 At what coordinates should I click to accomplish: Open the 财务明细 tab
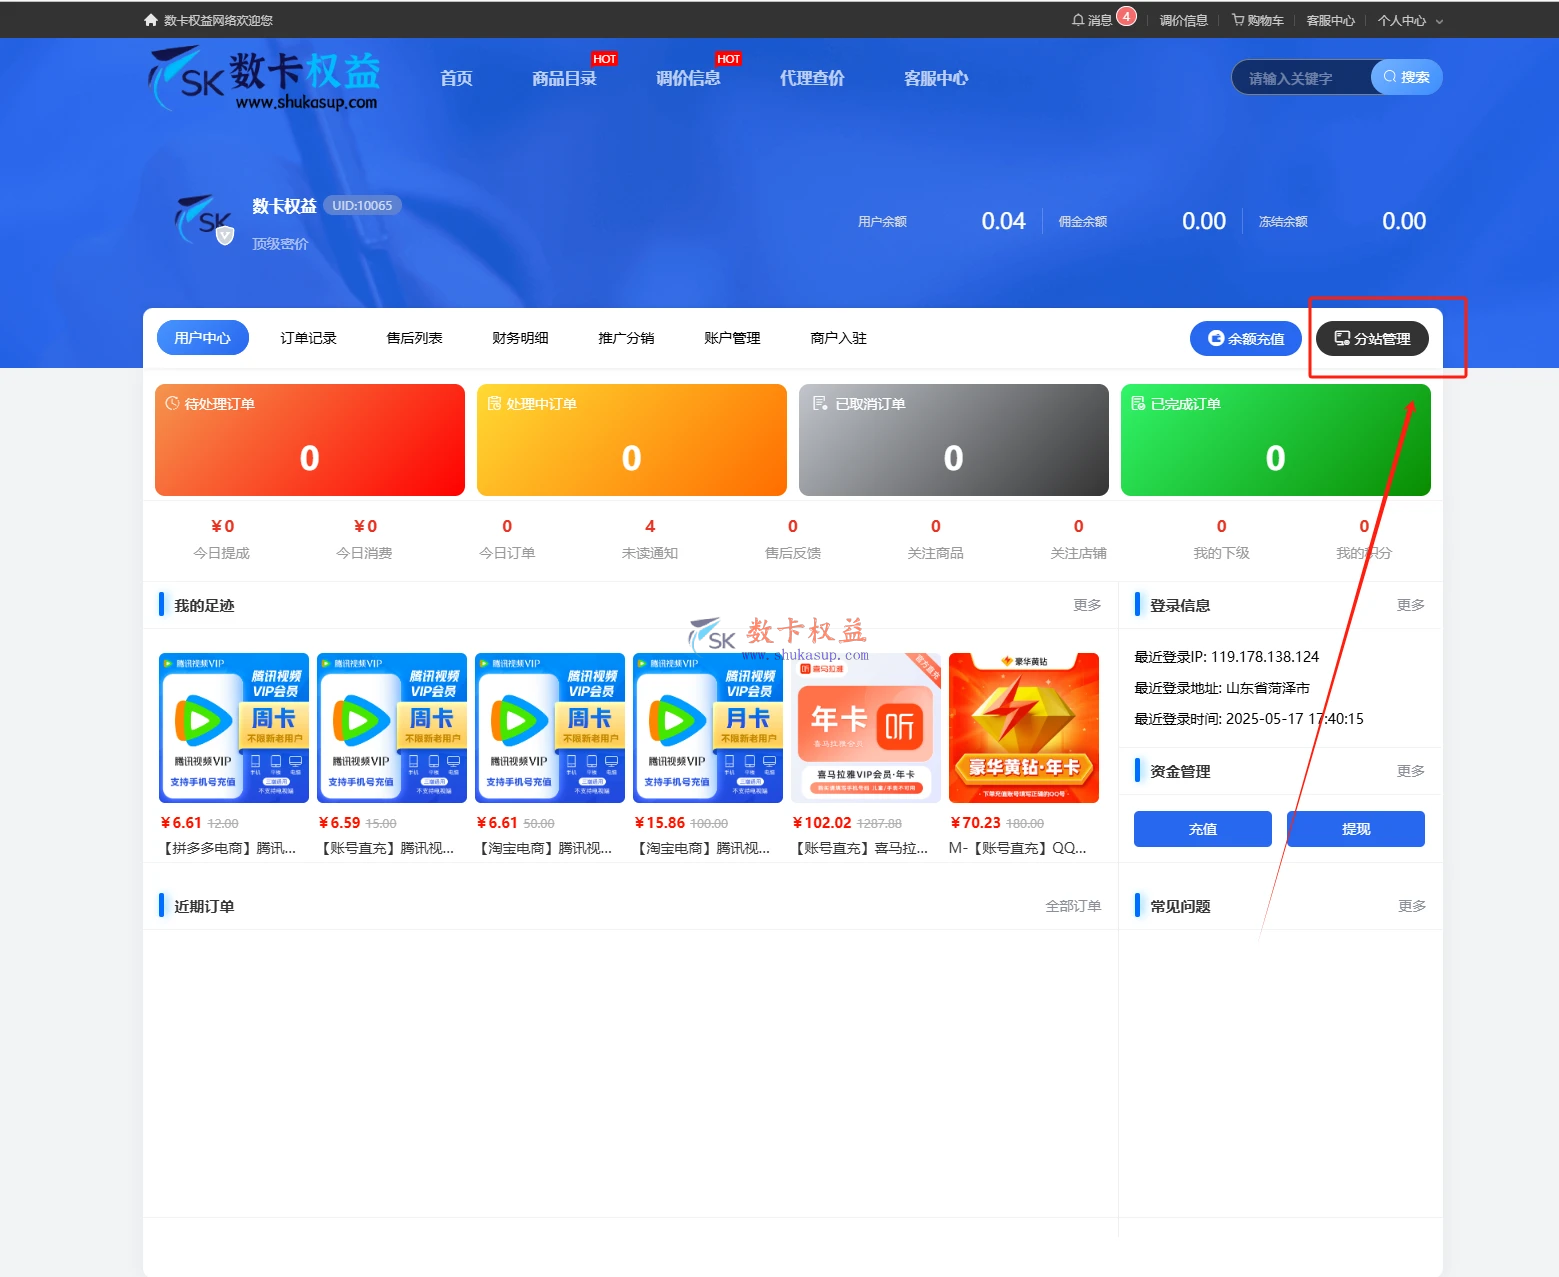[520, 338]
